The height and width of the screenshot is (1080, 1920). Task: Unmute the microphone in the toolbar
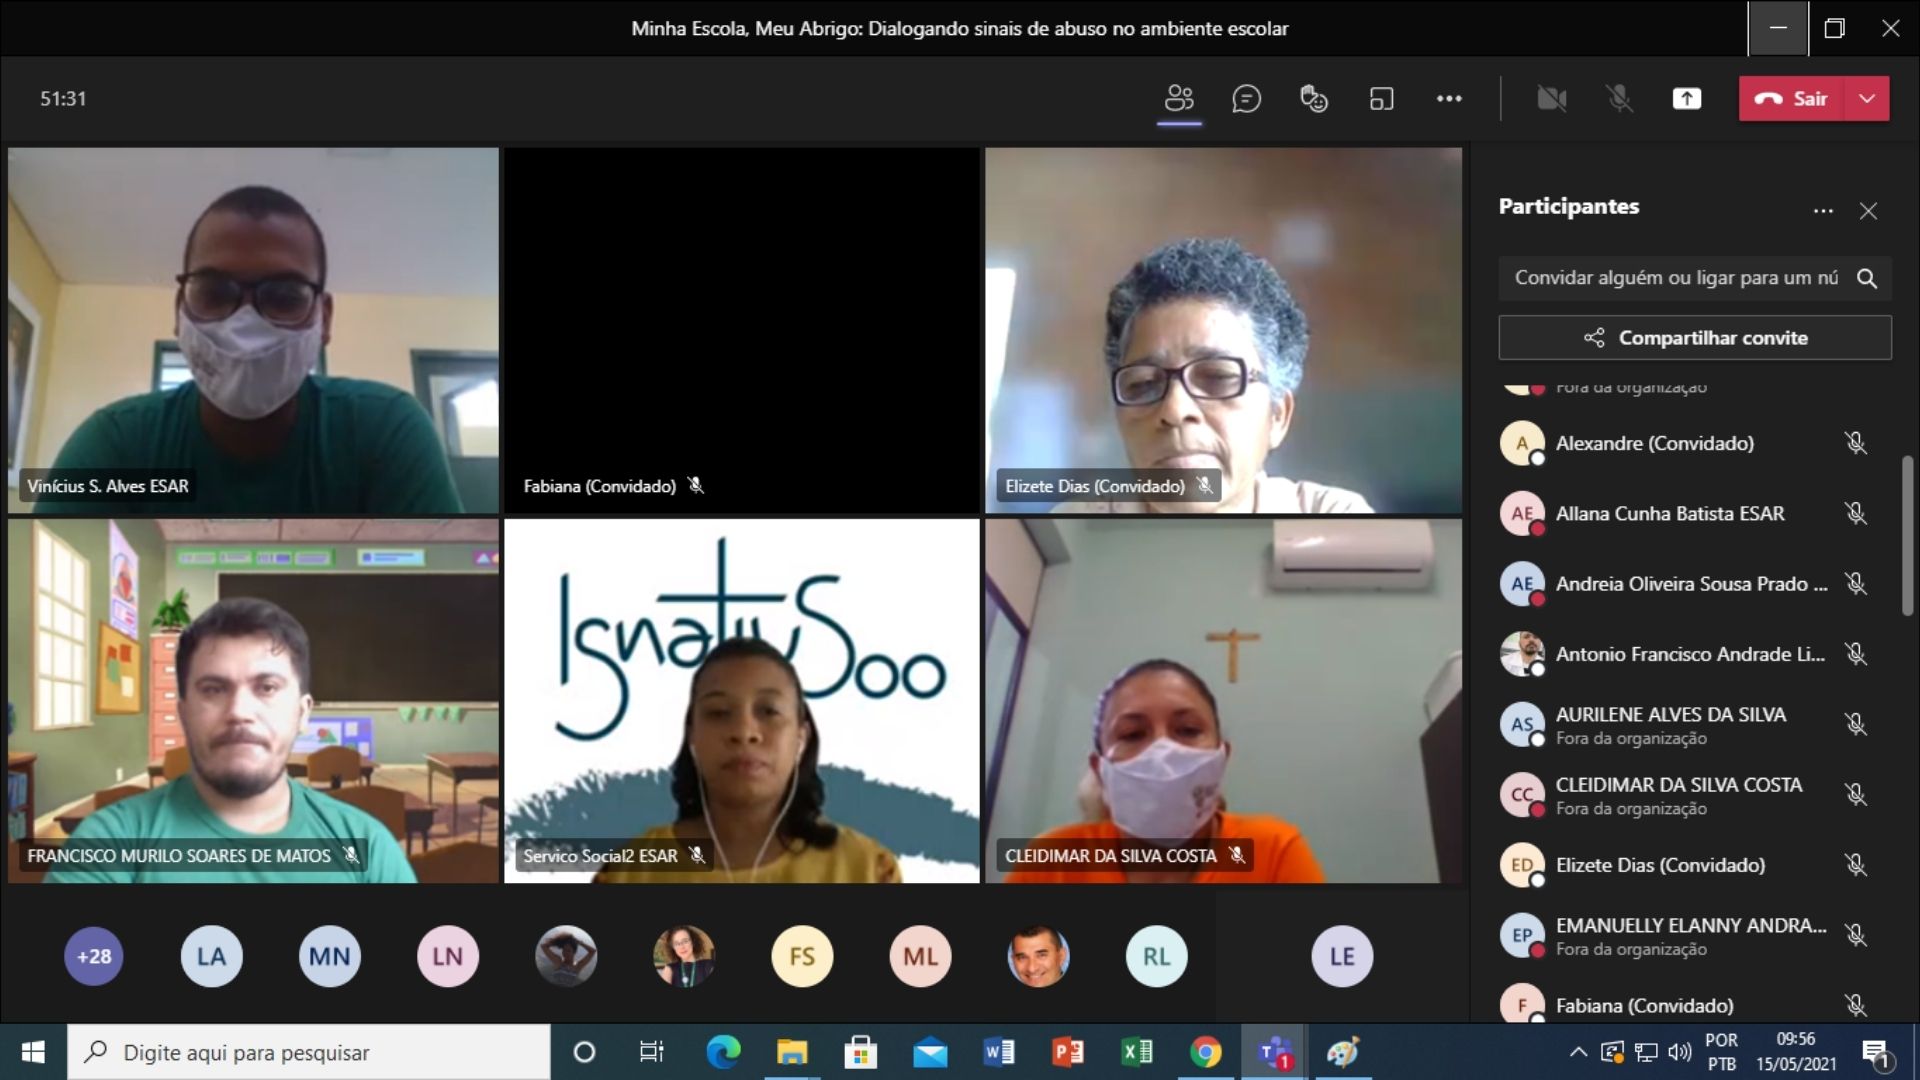click(1619, 99)
